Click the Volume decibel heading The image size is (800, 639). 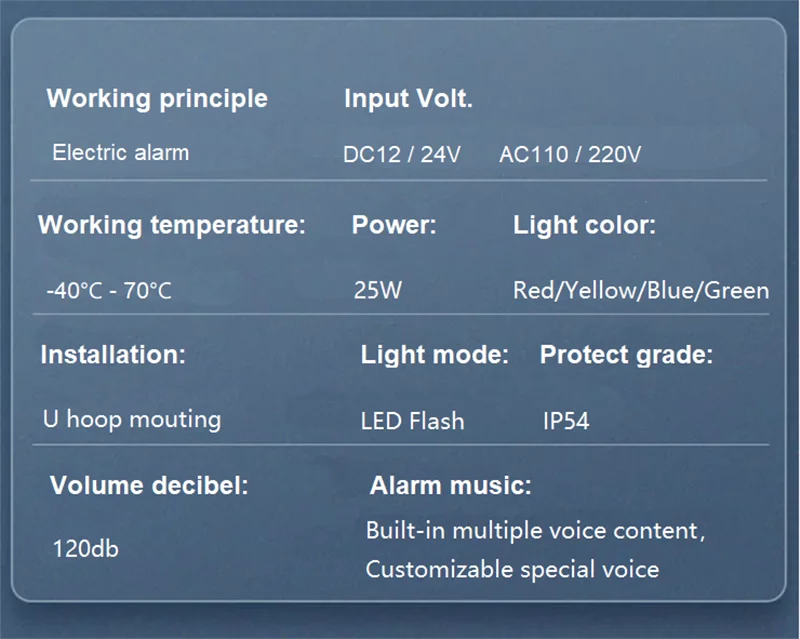[x=149, y=487]
